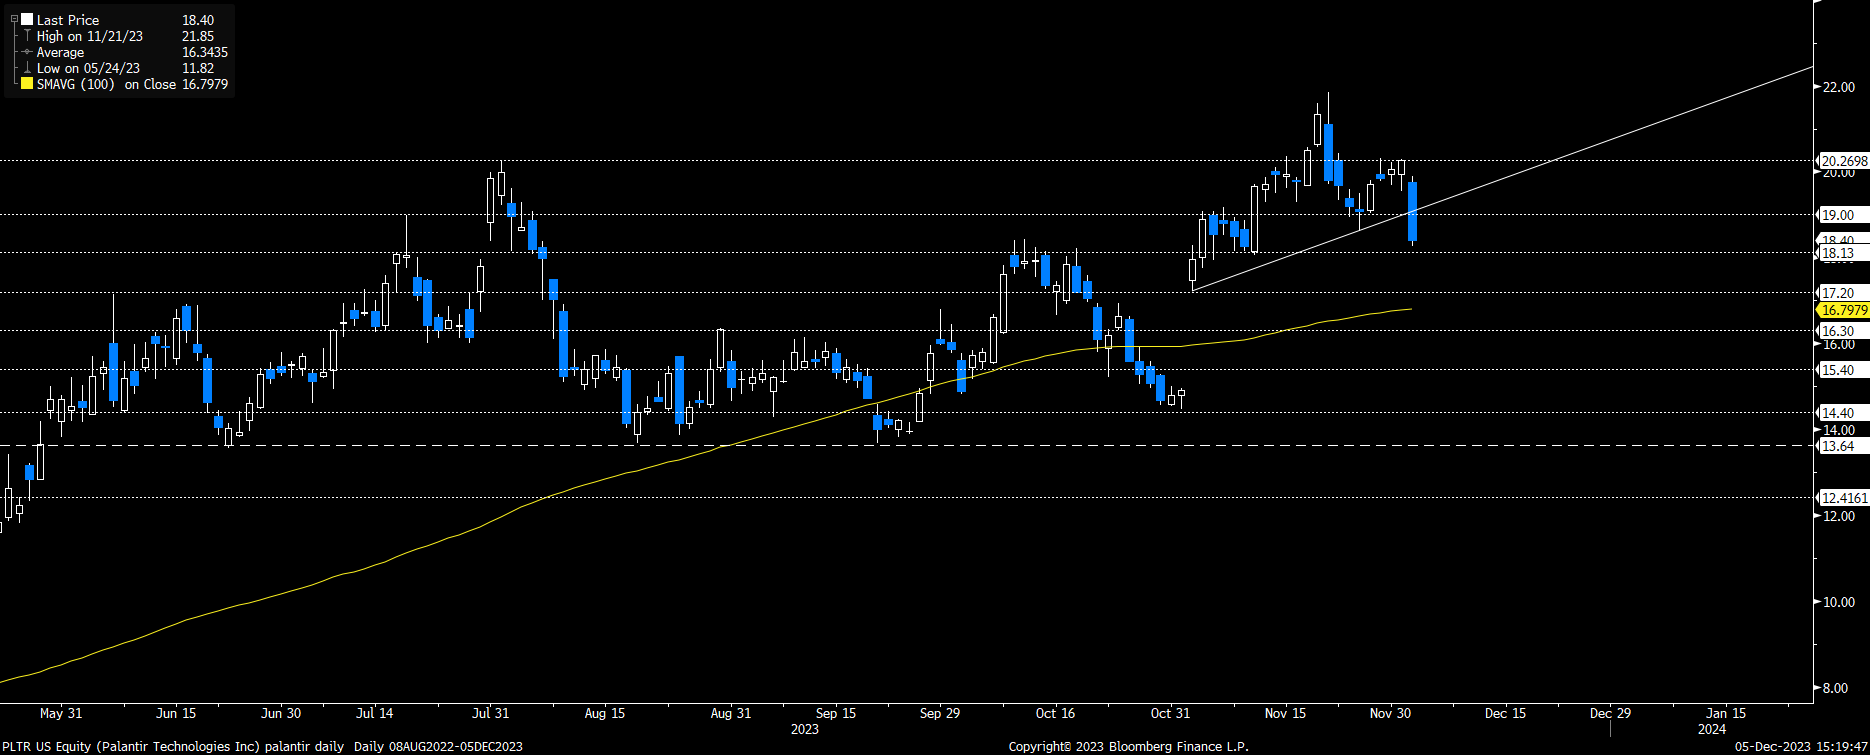The image size is (1870, 755).
Task: Click the 'May 31' date axis label
Action: (61, 713)
